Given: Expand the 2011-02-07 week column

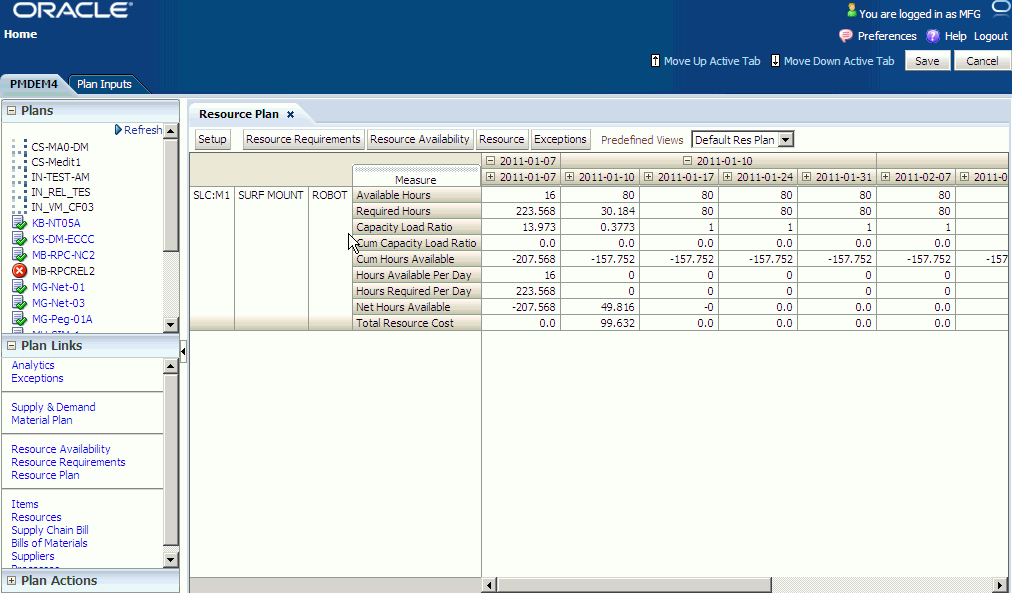Looking at the screenshot, I should 886,177.
